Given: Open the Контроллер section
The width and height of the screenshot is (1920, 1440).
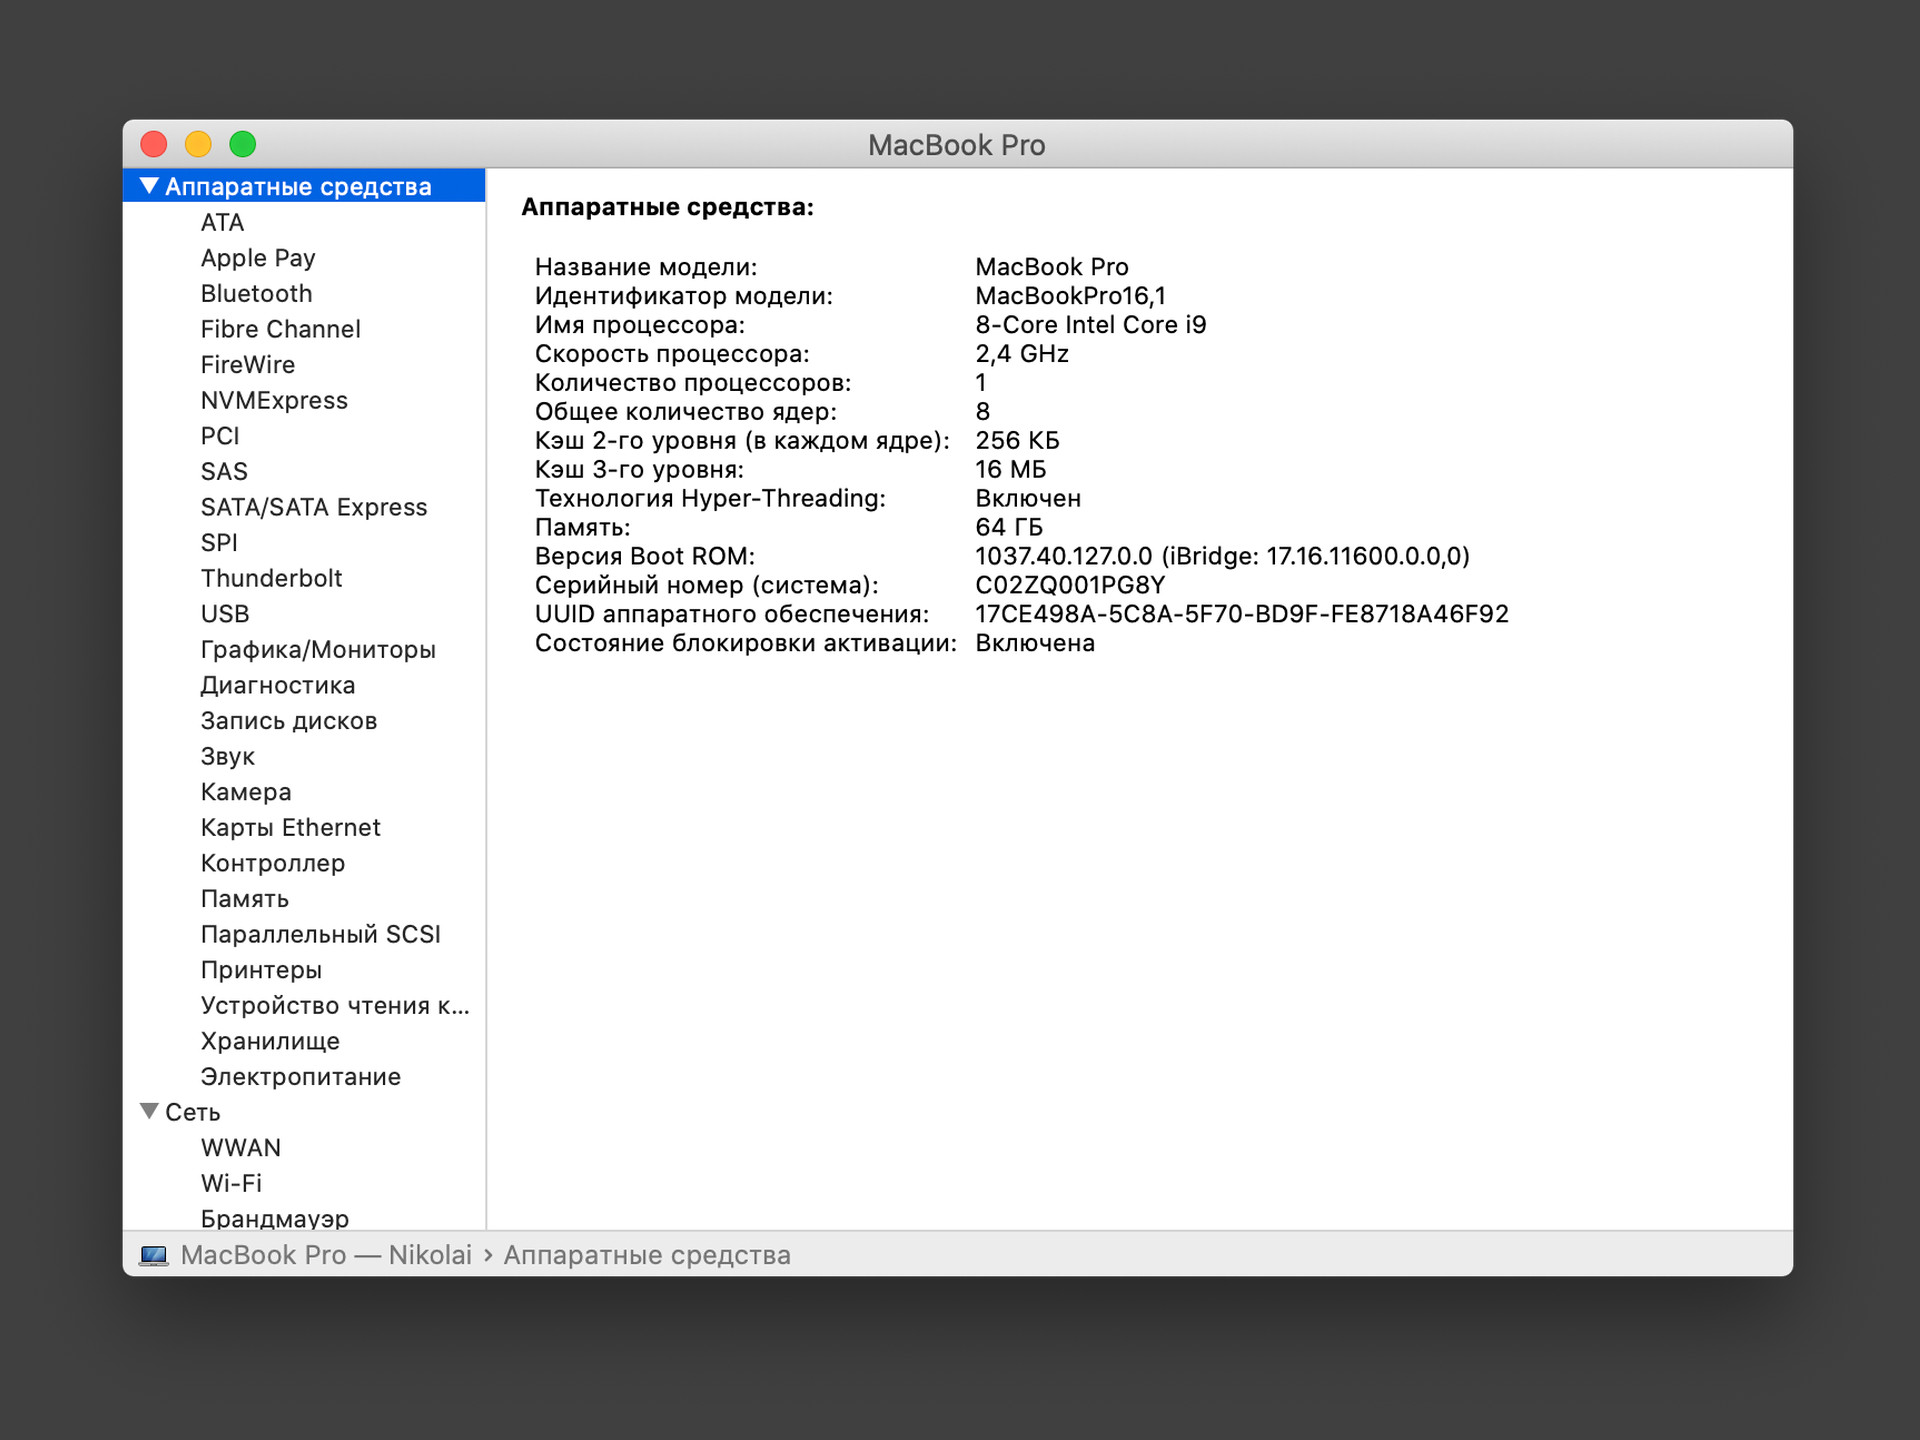Looking at the screenshot, I should click(x=273, y=863).
